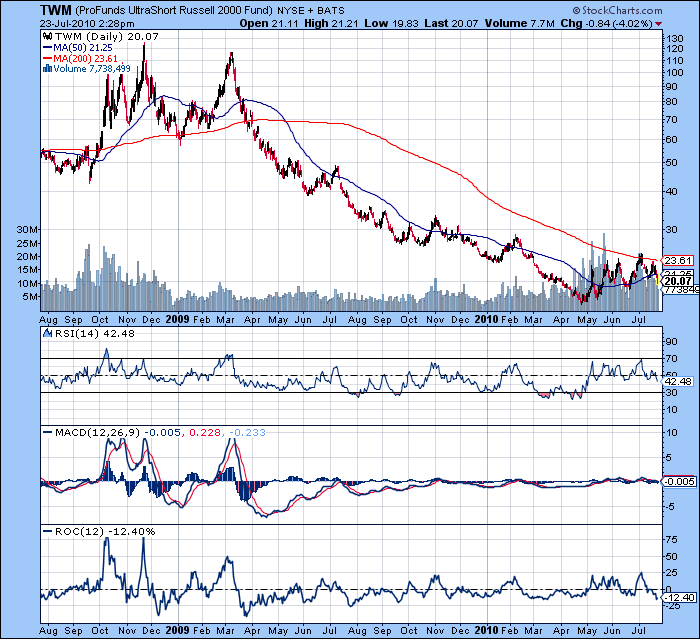This screenshot has height=639, width=700.
Task: Click the RSI(14) 42.48 label
Action: 94,334
